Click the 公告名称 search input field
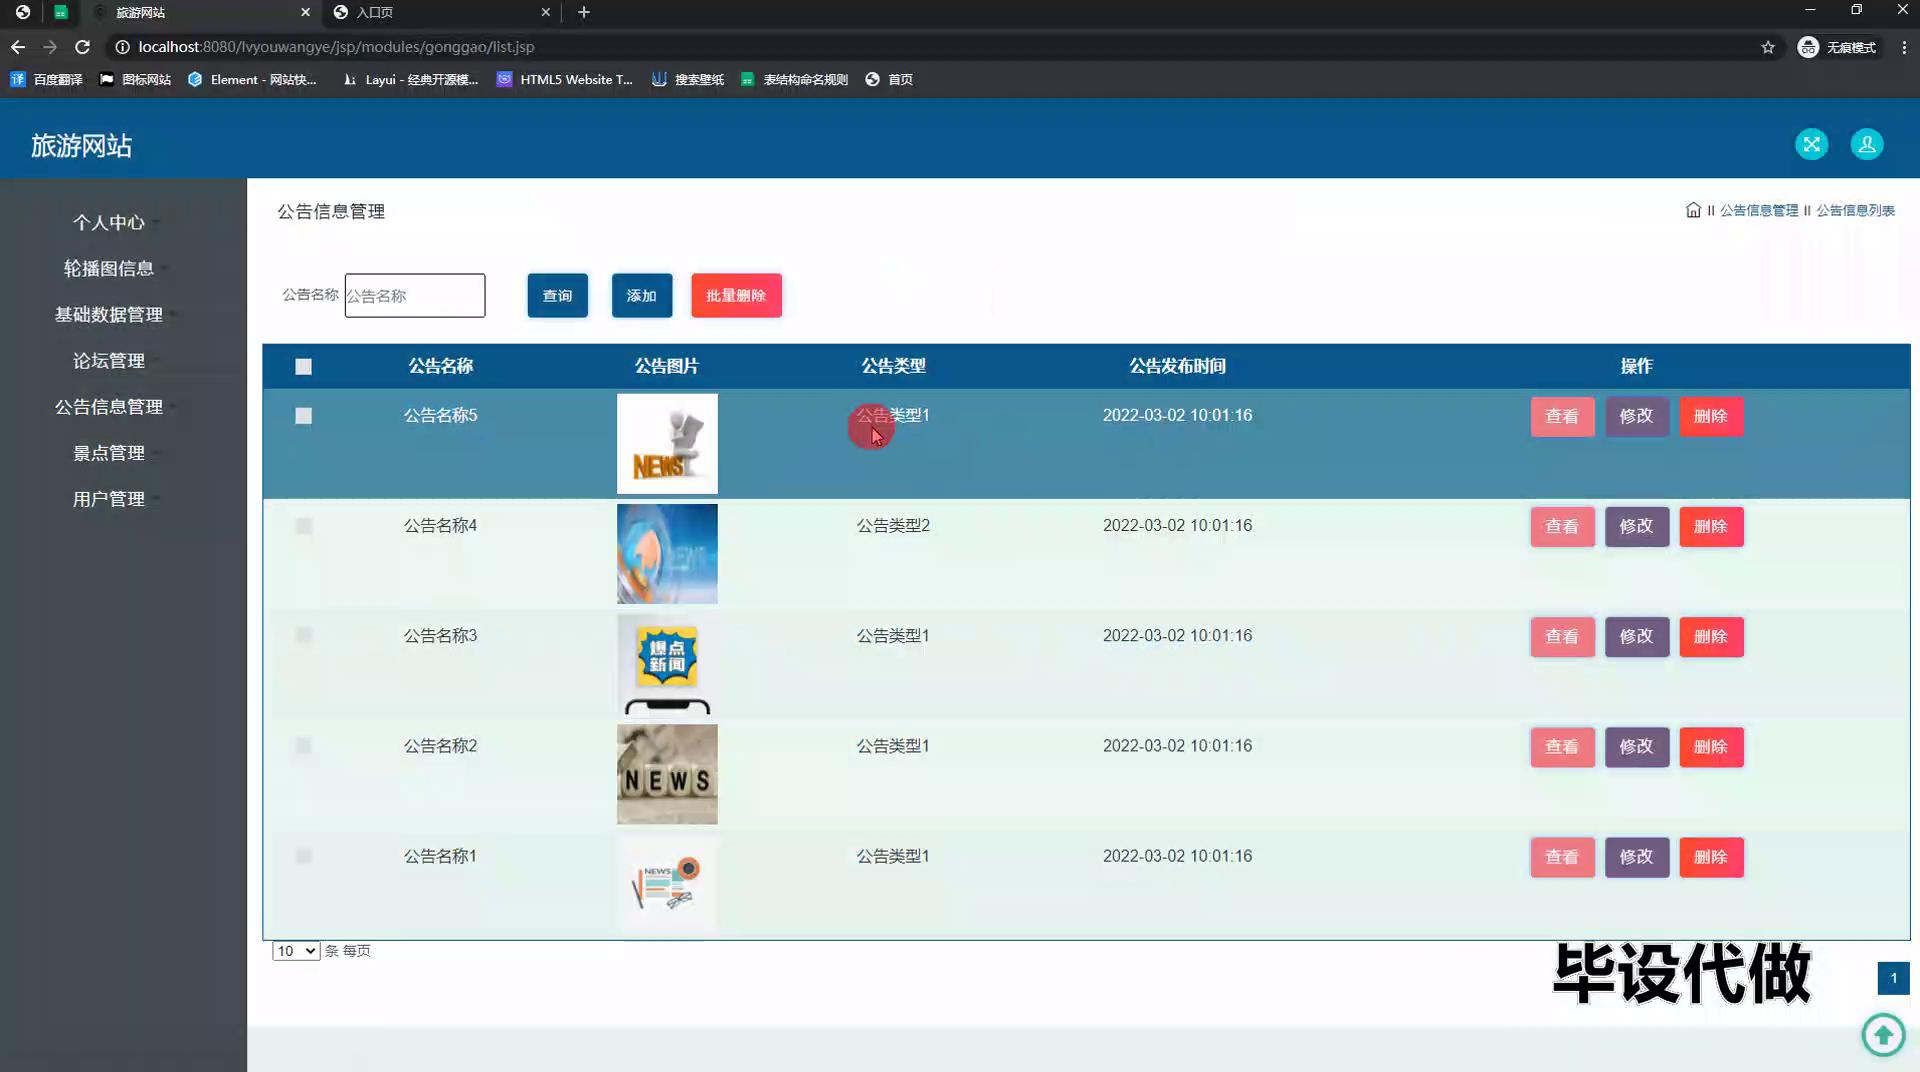This screenshot has width=1920, height=1072. click(415, 295)
